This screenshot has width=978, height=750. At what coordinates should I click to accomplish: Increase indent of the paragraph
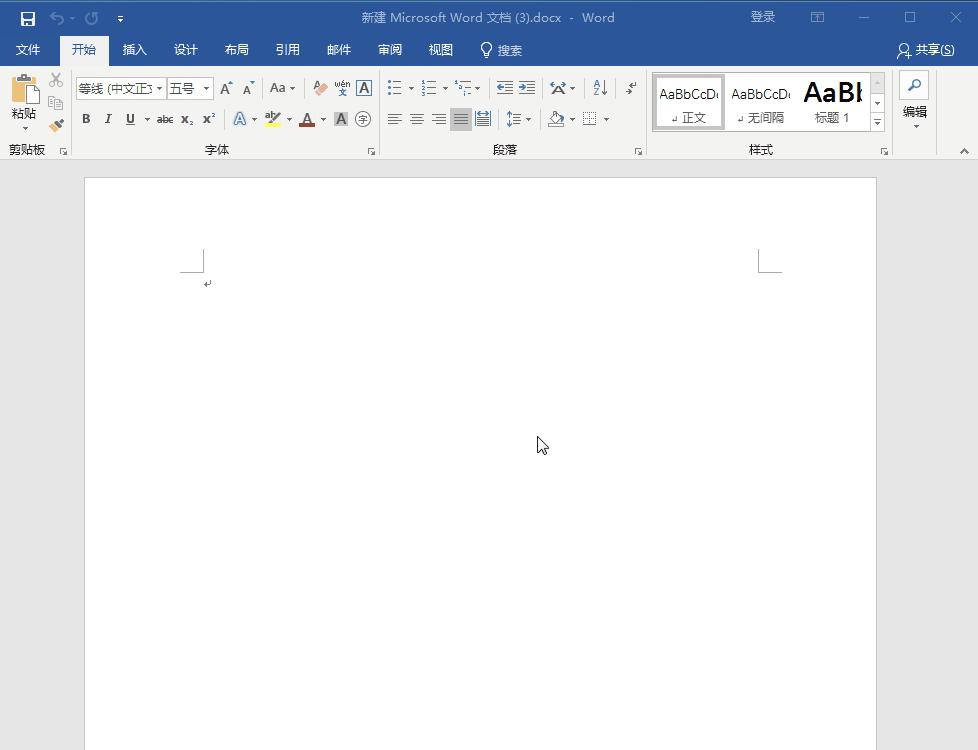(x=527, y=88)
